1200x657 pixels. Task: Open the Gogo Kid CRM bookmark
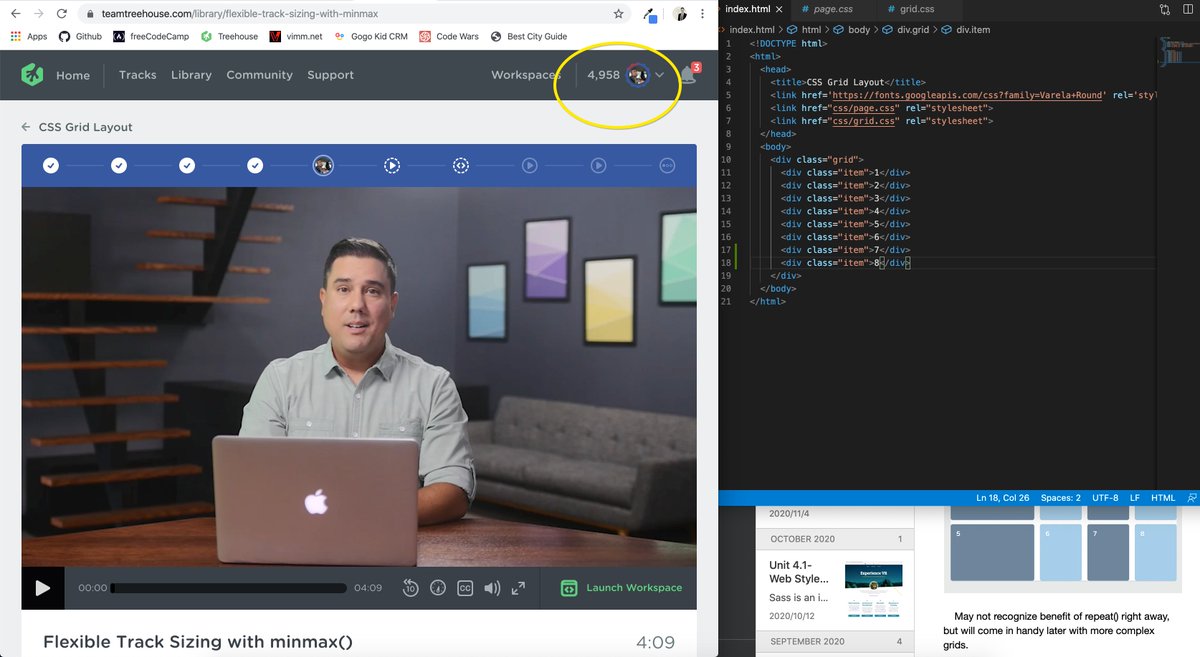click(x=371, y=36)
